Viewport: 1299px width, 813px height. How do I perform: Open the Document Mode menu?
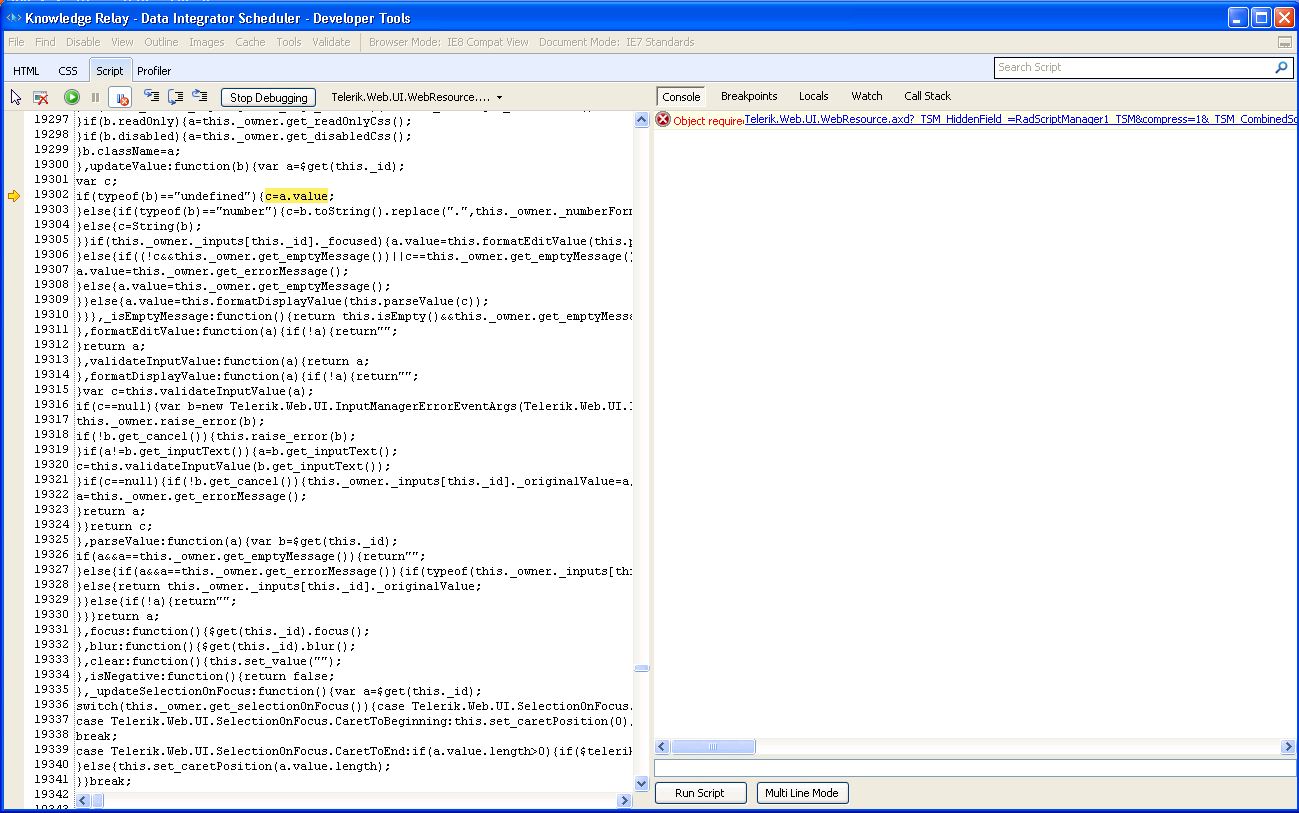[x=616, y=42]
